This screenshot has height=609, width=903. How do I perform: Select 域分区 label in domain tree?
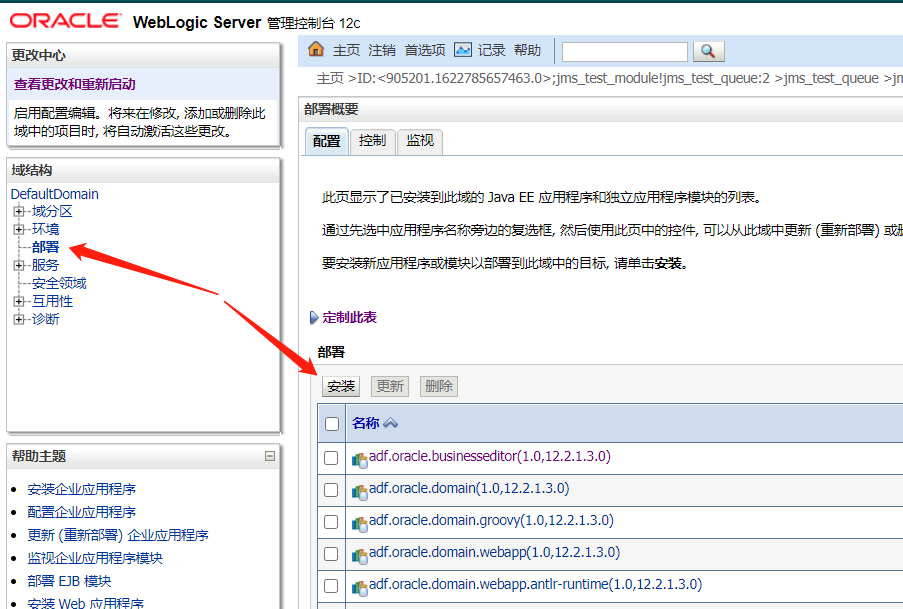coord(52,211)
